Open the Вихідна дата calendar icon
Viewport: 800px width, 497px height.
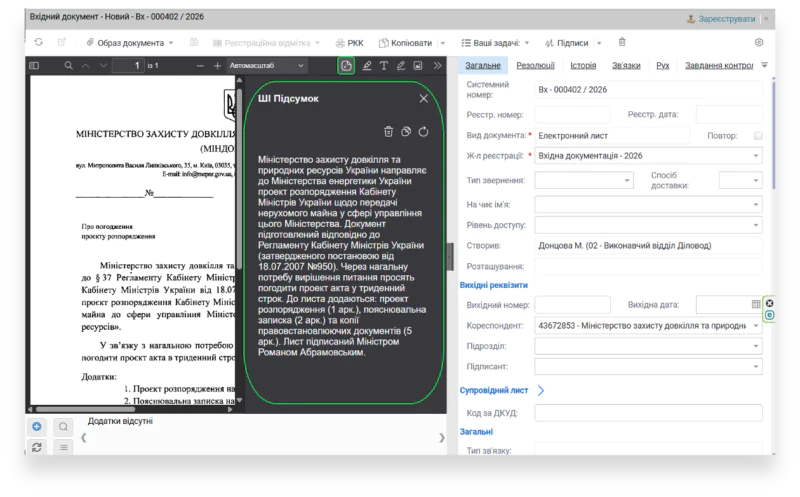coord(756,305)
